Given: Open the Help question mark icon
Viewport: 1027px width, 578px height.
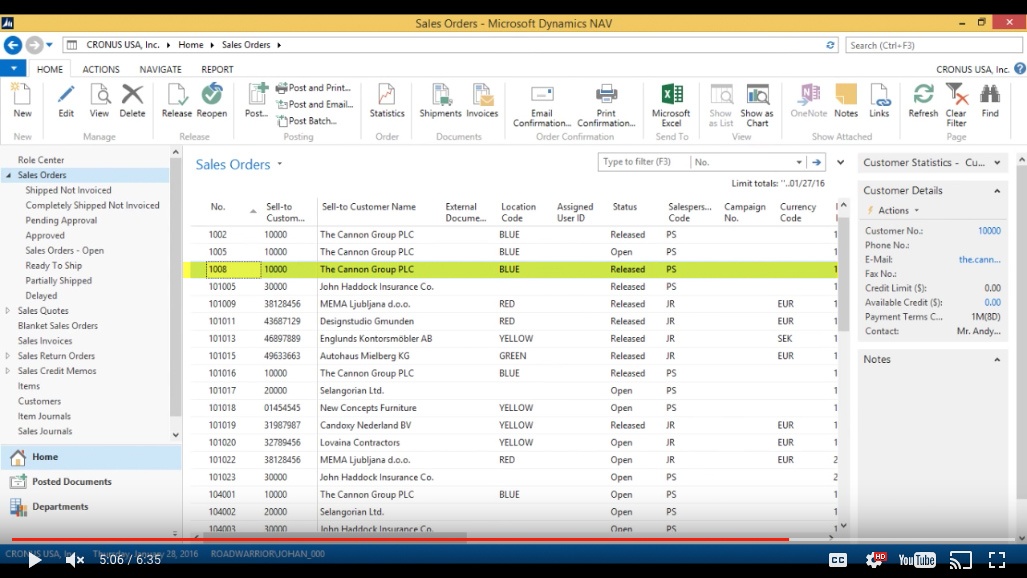Looking at the screenshot, I should pyautogui.click(x=1020, y=69).
